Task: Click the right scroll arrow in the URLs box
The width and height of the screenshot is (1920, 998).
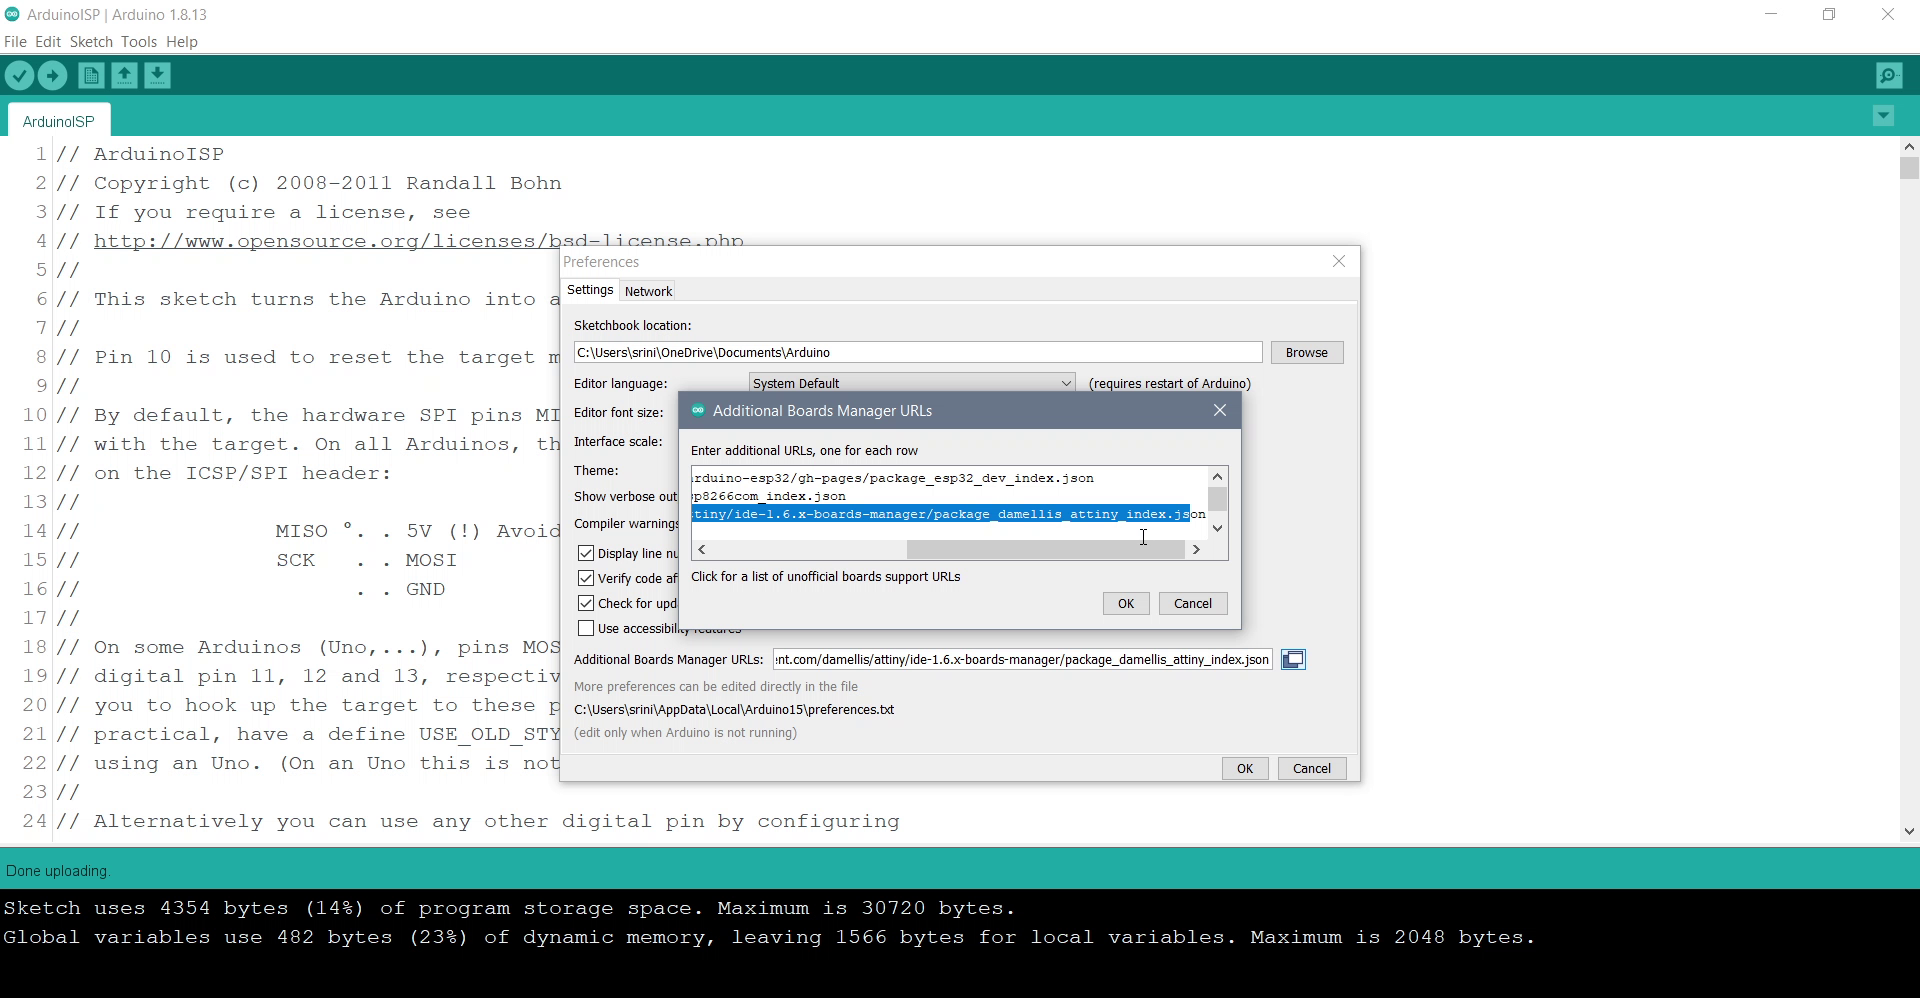Action: point(1196,550)
